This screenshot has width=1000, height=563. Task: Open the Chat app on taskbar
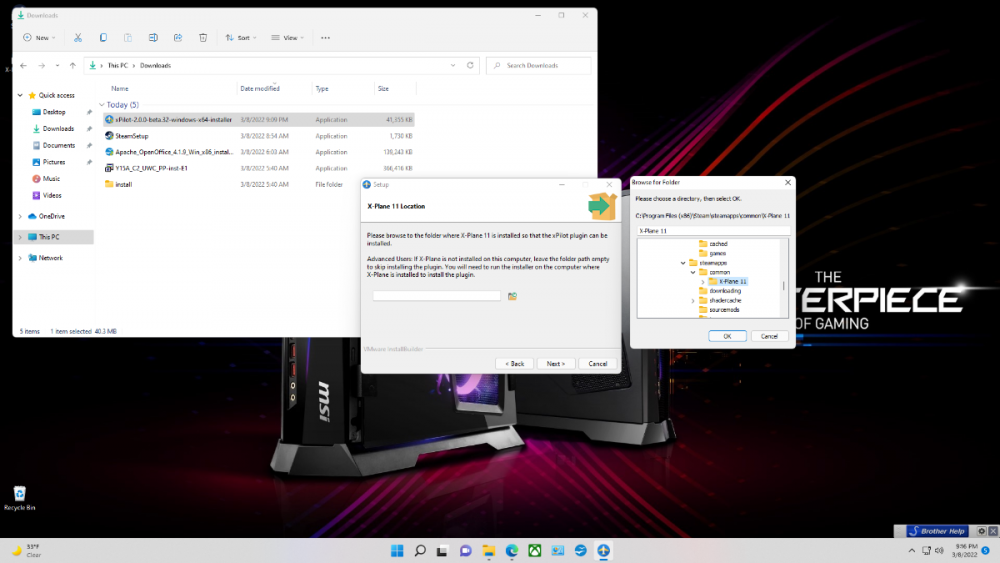pos(466,550)
